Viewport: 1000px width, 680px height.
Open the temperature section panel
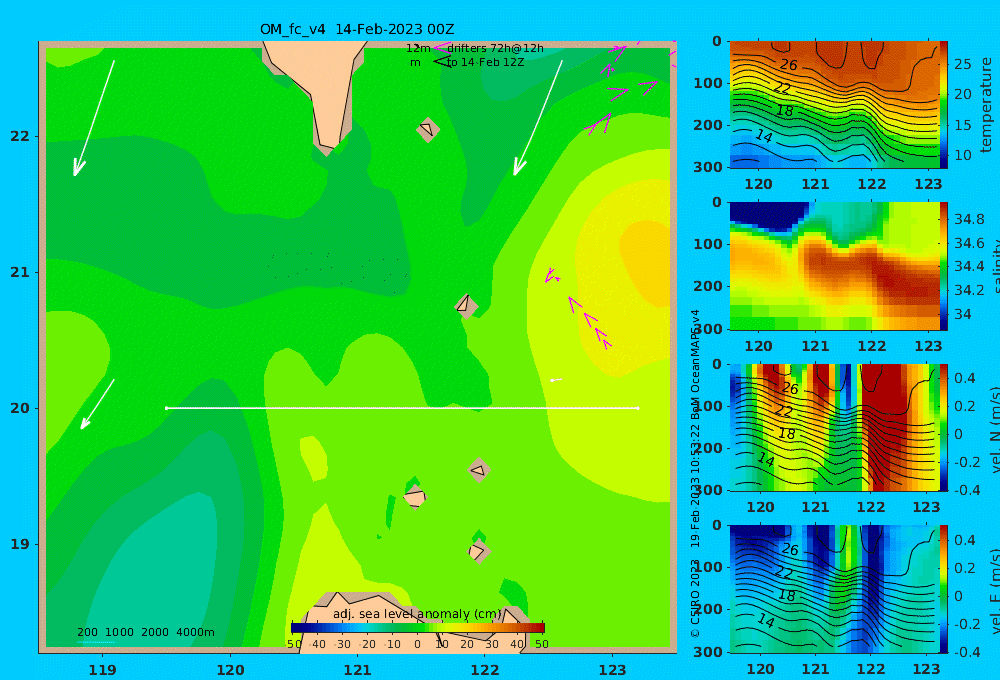click(834, 105)
